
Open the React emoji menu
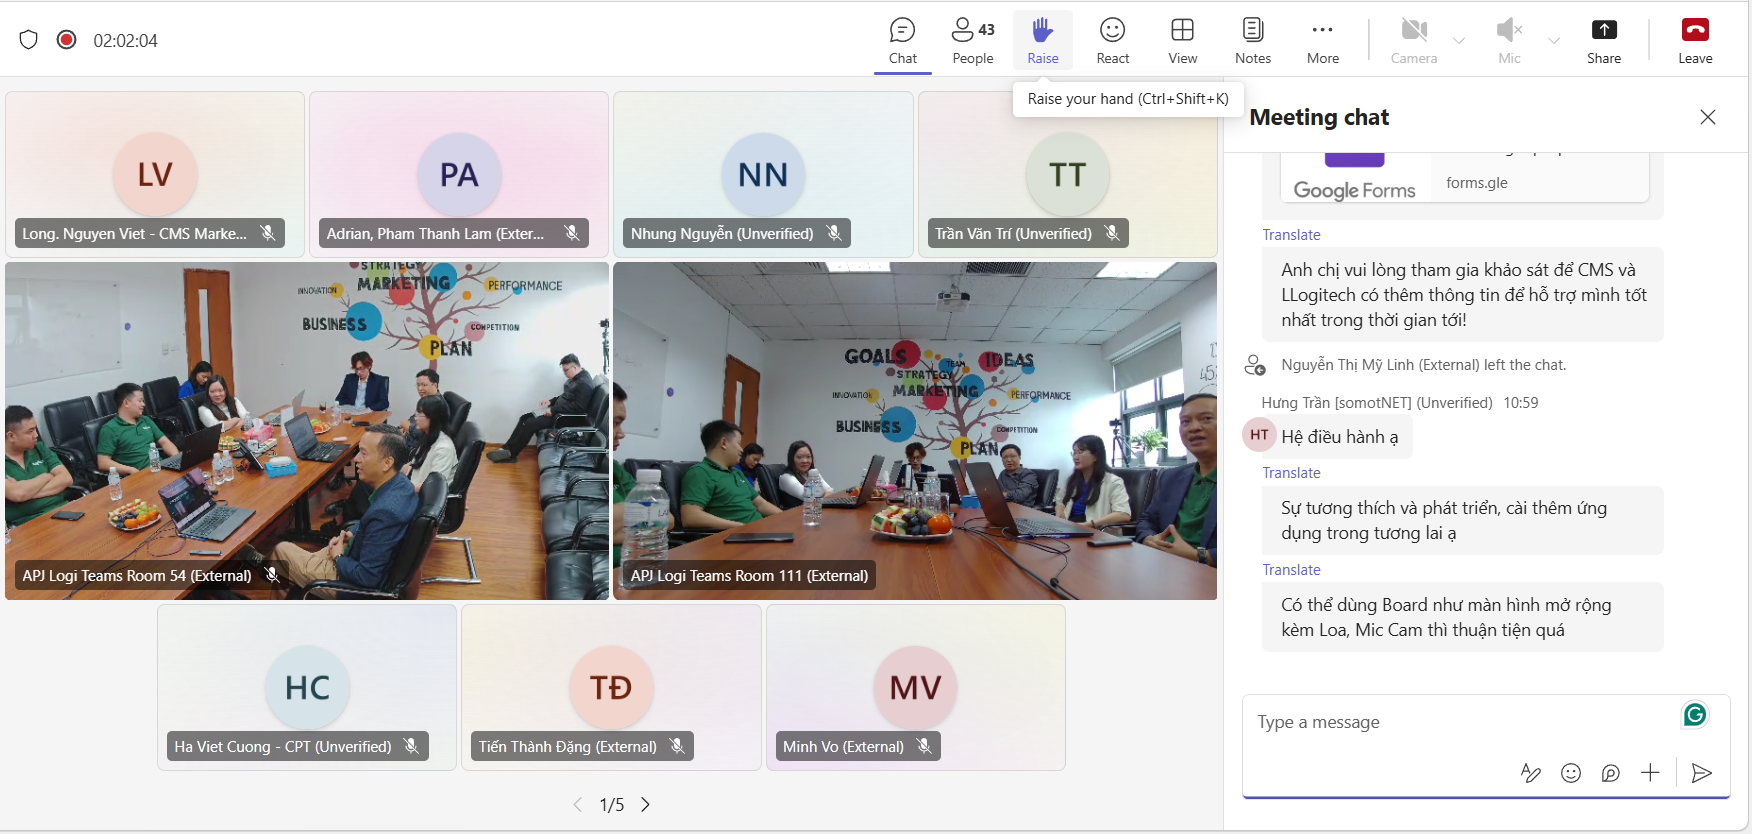(x=1112, y=40)
